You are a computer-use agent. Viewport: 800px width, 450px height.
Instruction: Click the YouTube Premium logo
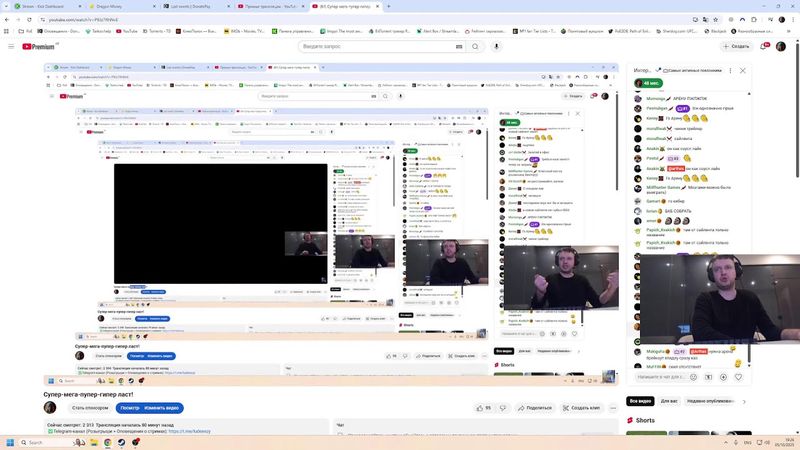(39, 46)
